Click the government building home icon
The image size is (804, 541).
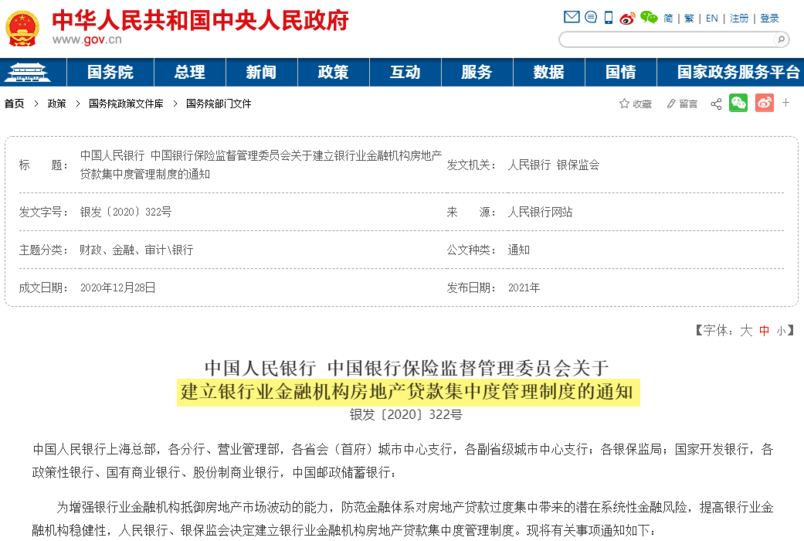pos(27,72)
